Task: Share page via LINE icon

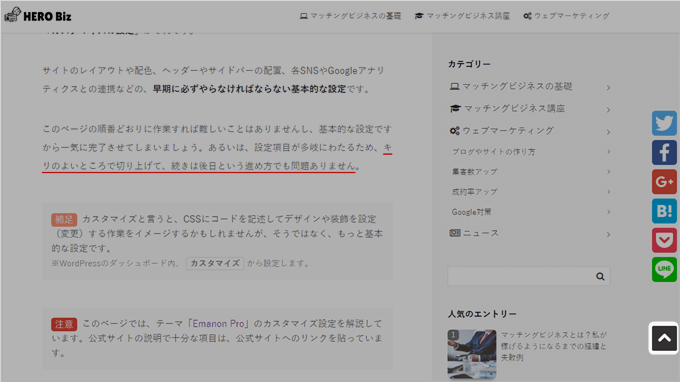Action: tap(664, 269)
